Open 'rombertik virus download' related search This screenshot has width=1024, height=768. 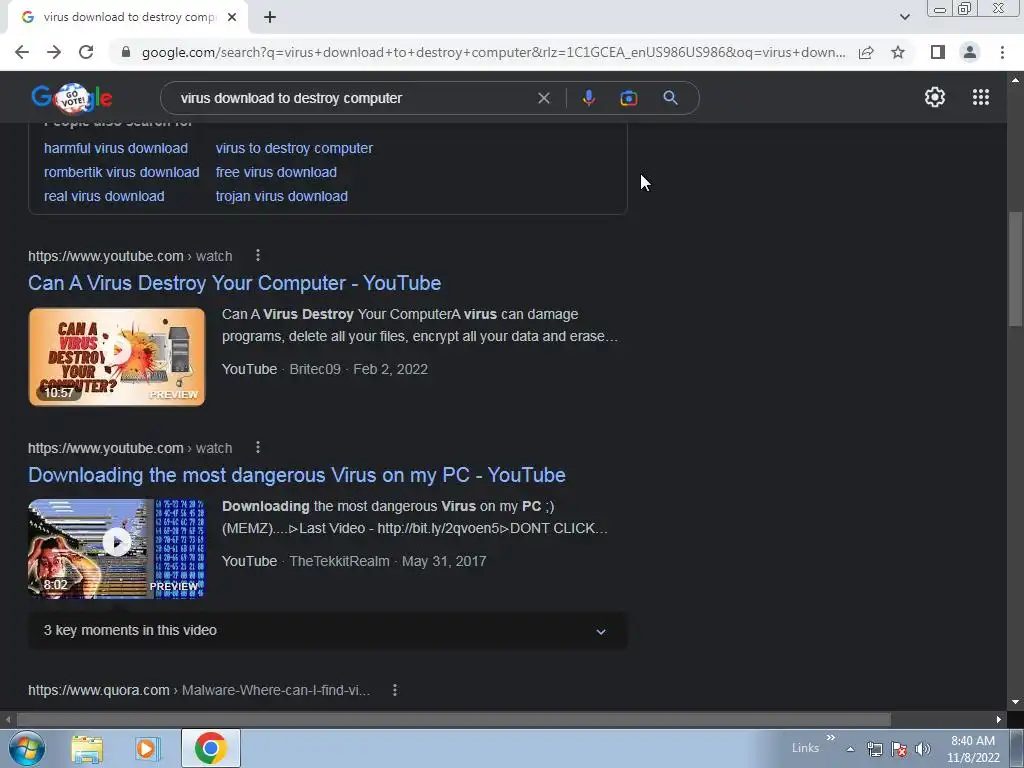[121, 172]
